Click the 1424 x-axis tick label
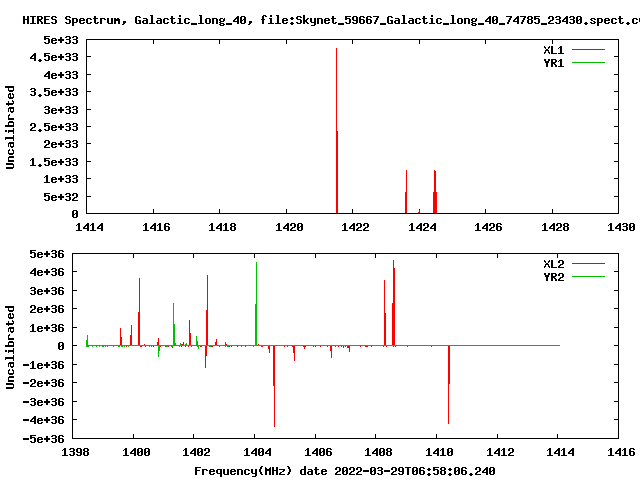This screenshot has height=480, width=640. tap(422, 227)
